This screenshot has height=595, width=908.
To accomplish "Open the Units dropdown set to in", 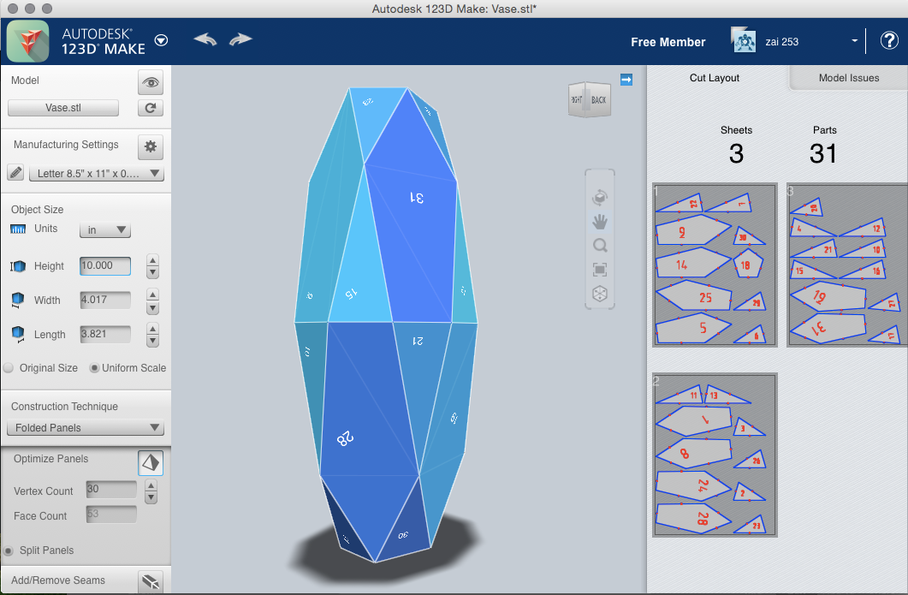I will 105,230.
